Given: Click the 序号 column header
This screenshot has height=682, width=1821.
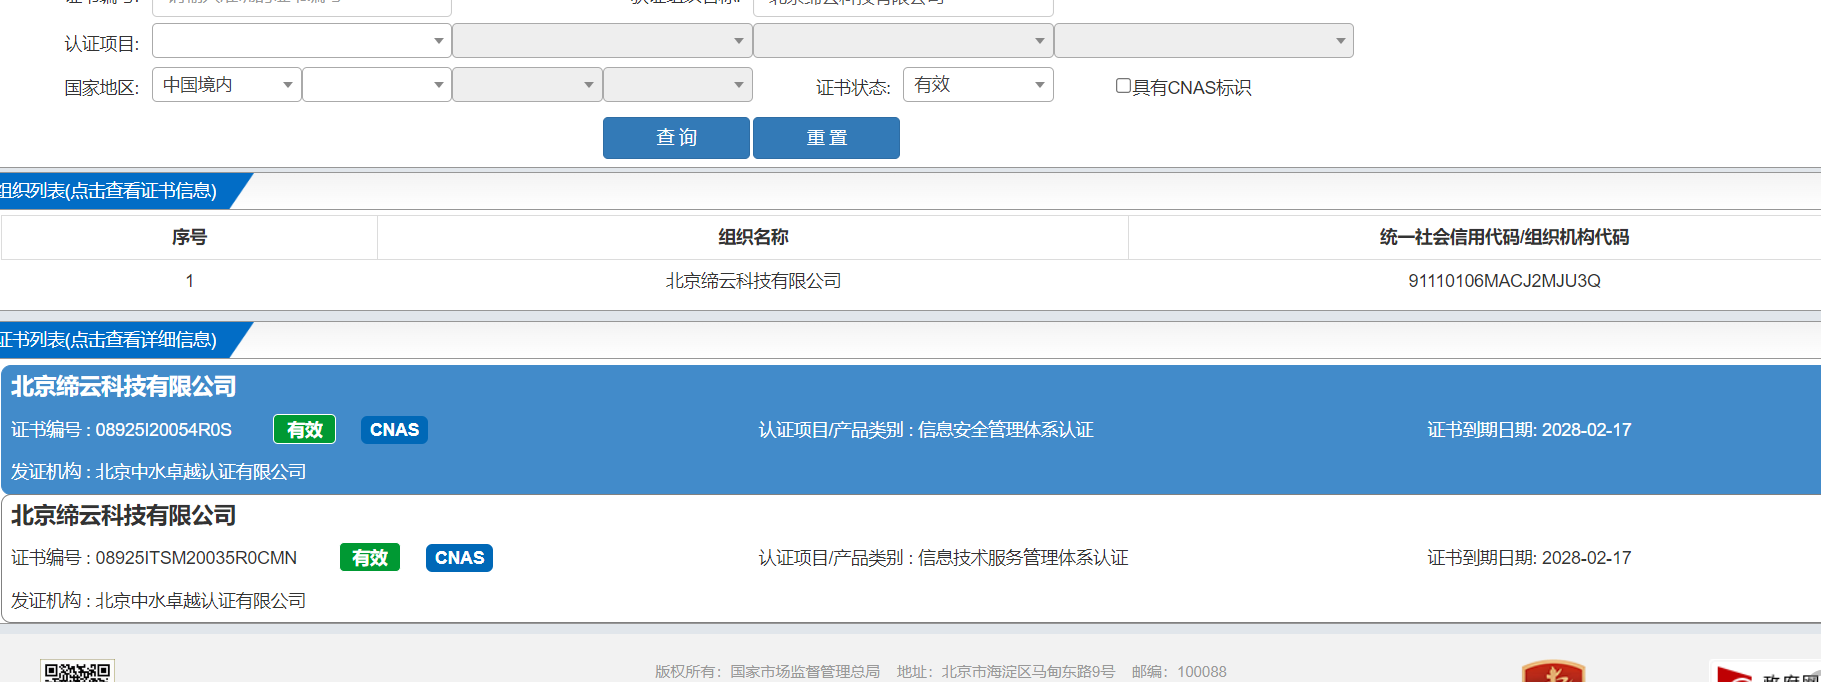Looking at the screenshot, I should (189, 237).
